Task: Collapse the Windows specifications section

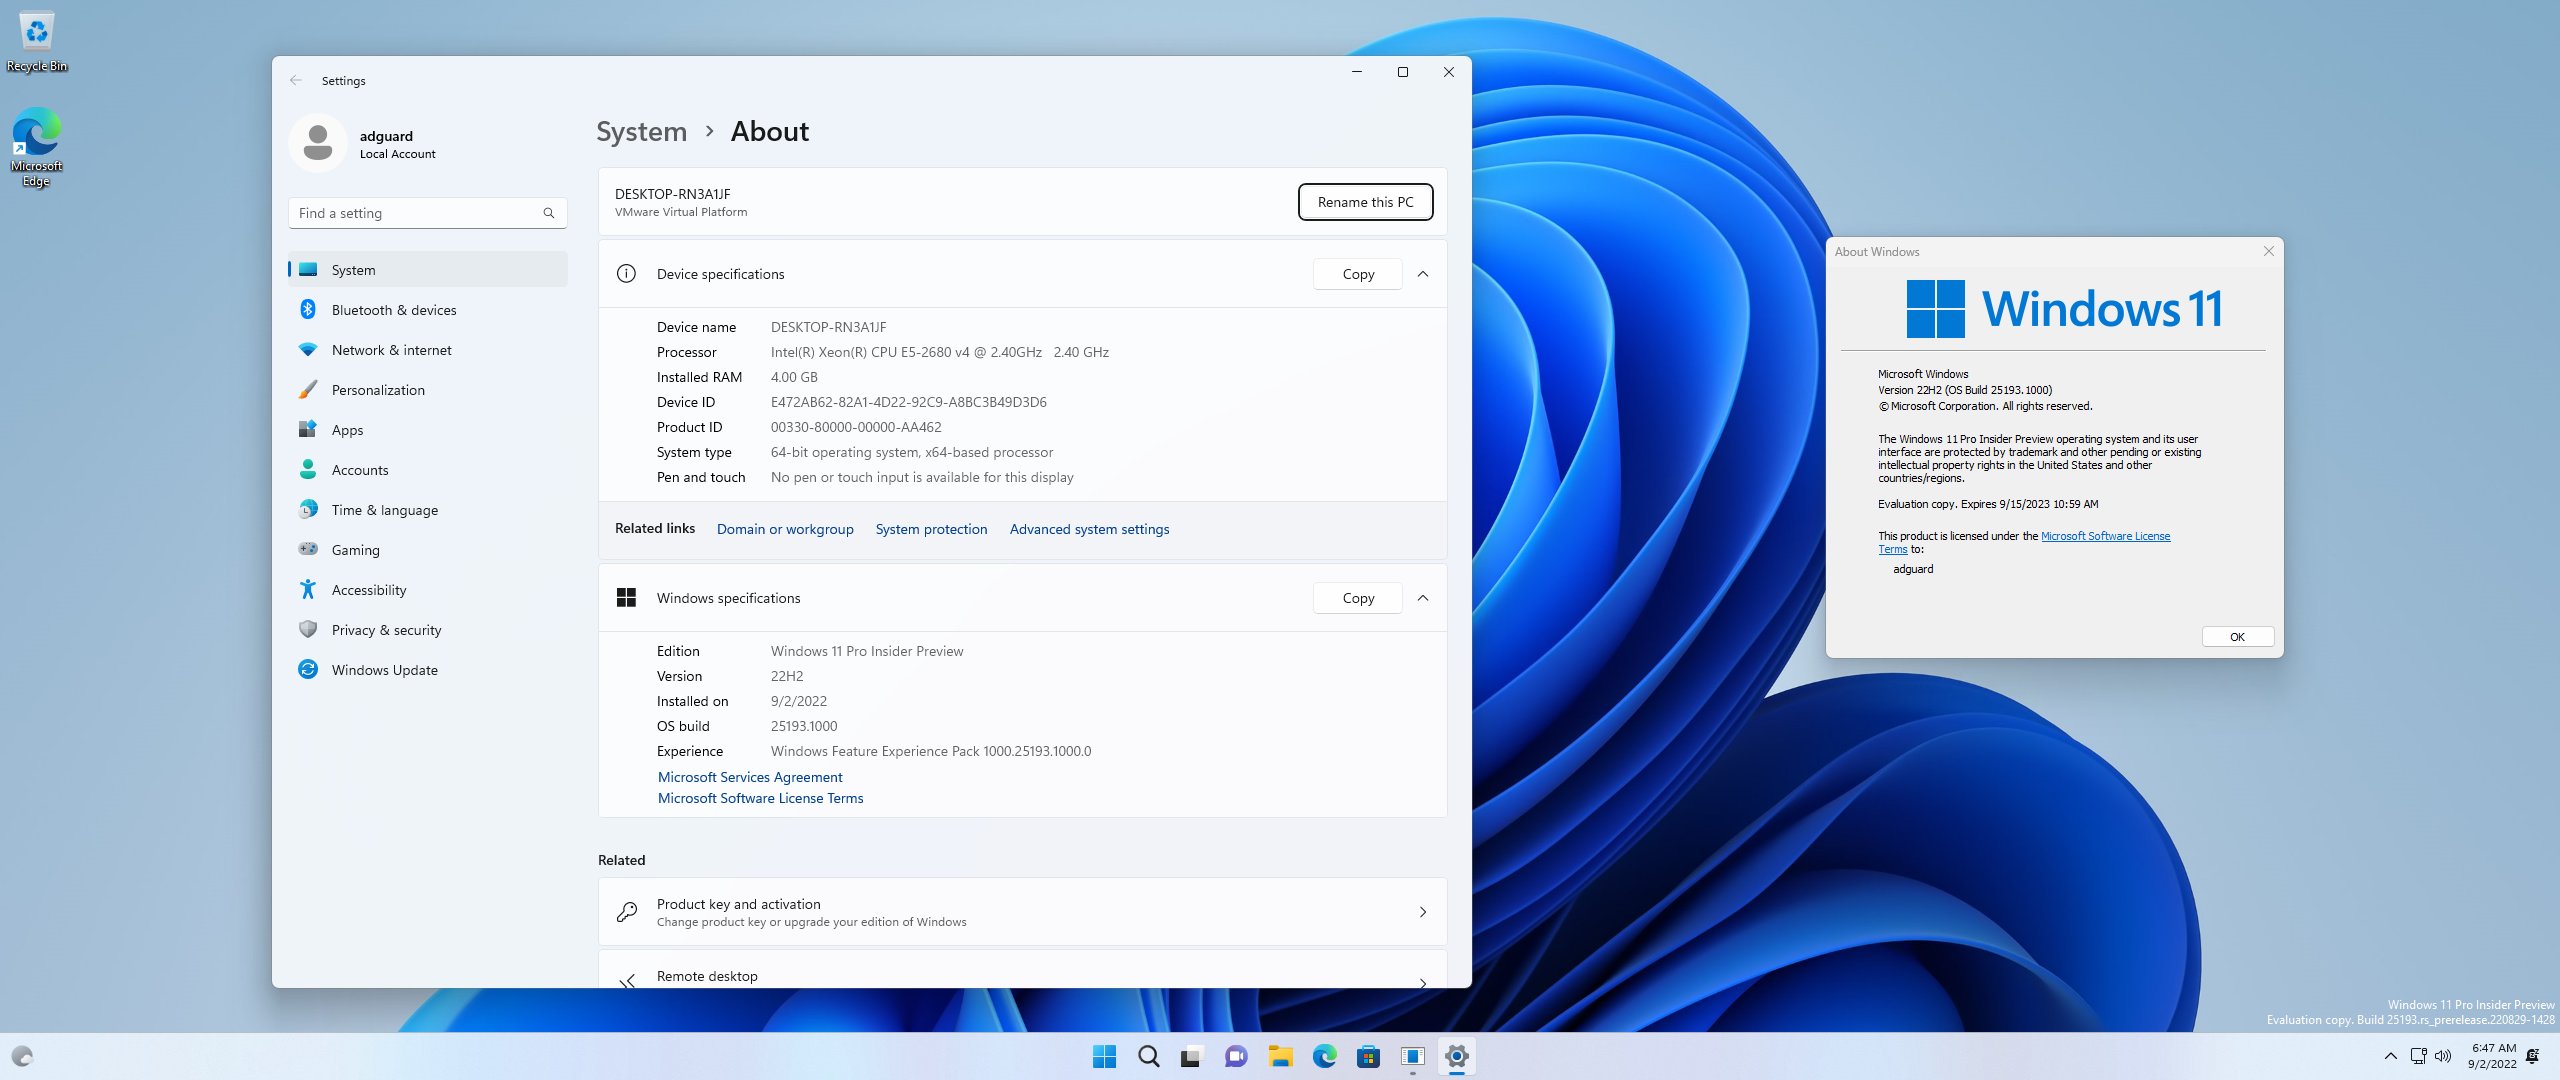Action: (1424, 597)
